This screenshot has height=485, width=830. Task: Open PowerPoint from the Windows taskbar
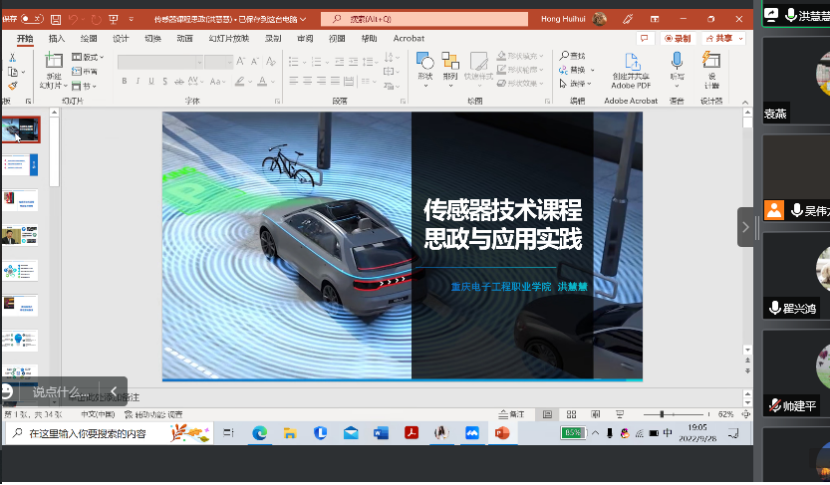coord(502,433)
